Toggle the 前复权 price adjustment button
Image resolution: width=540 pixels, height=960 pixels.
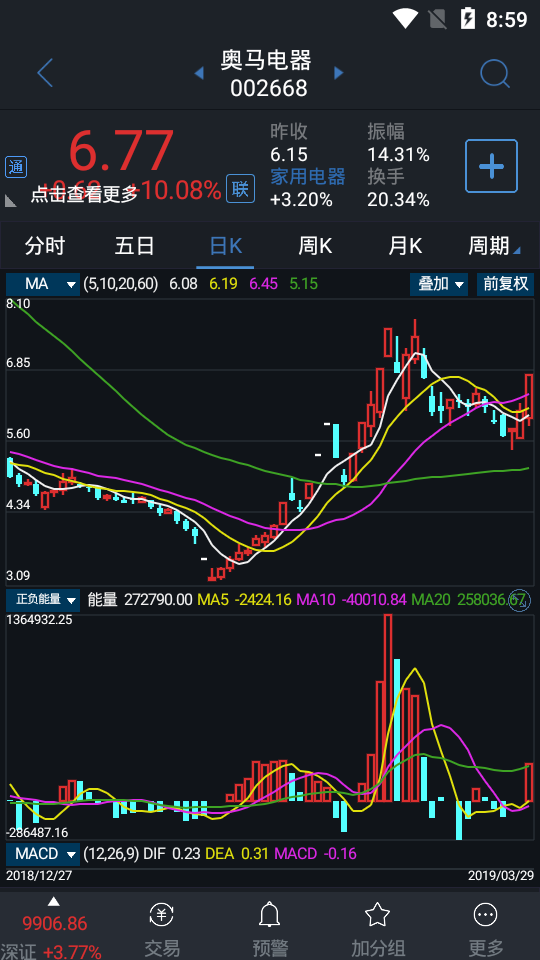coord(505,284)
